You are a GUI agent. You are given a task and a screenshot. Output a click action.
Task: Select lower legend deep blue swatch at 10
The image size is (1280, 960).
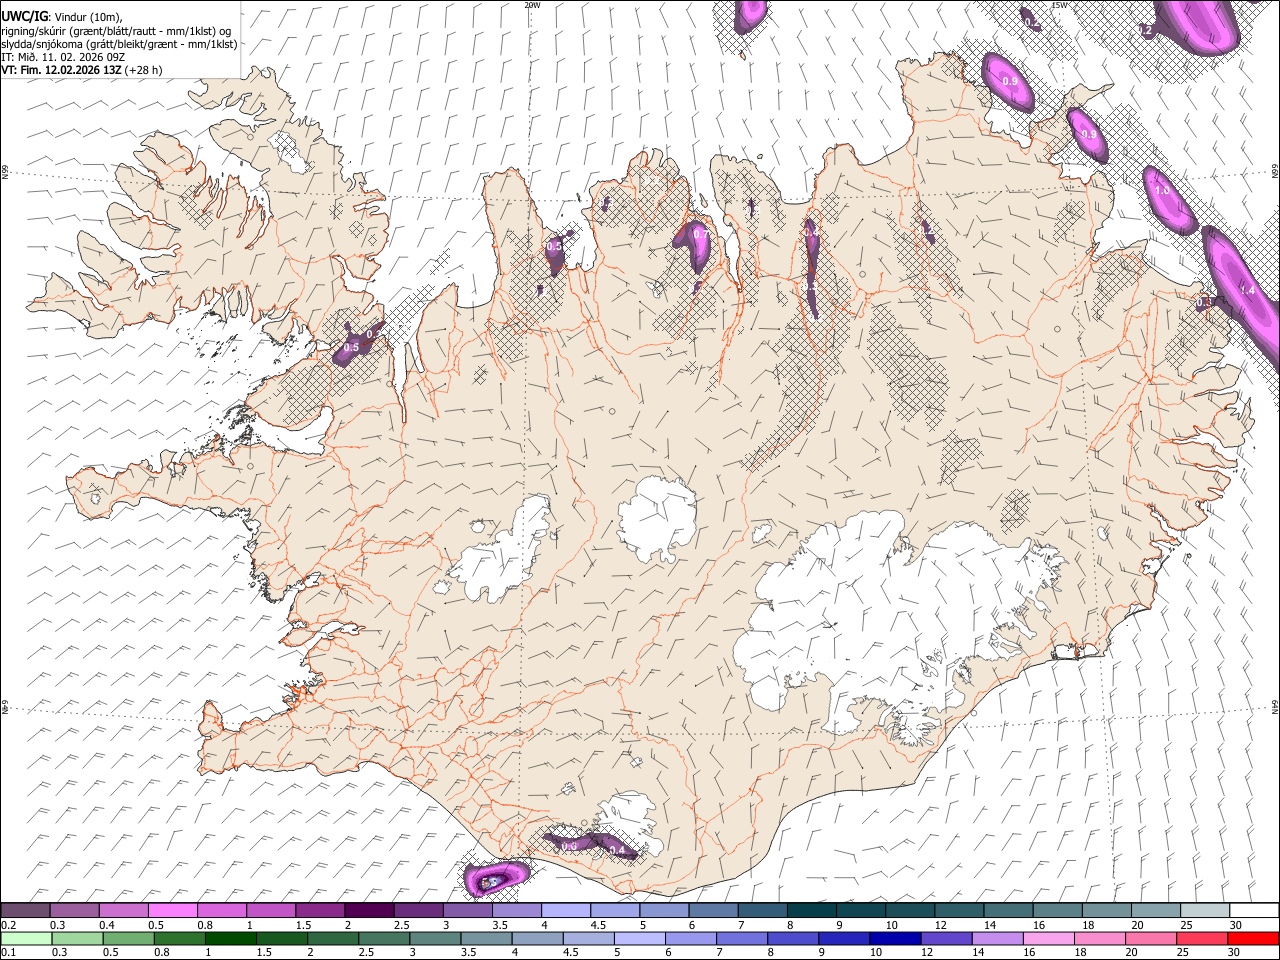(894, 938)
